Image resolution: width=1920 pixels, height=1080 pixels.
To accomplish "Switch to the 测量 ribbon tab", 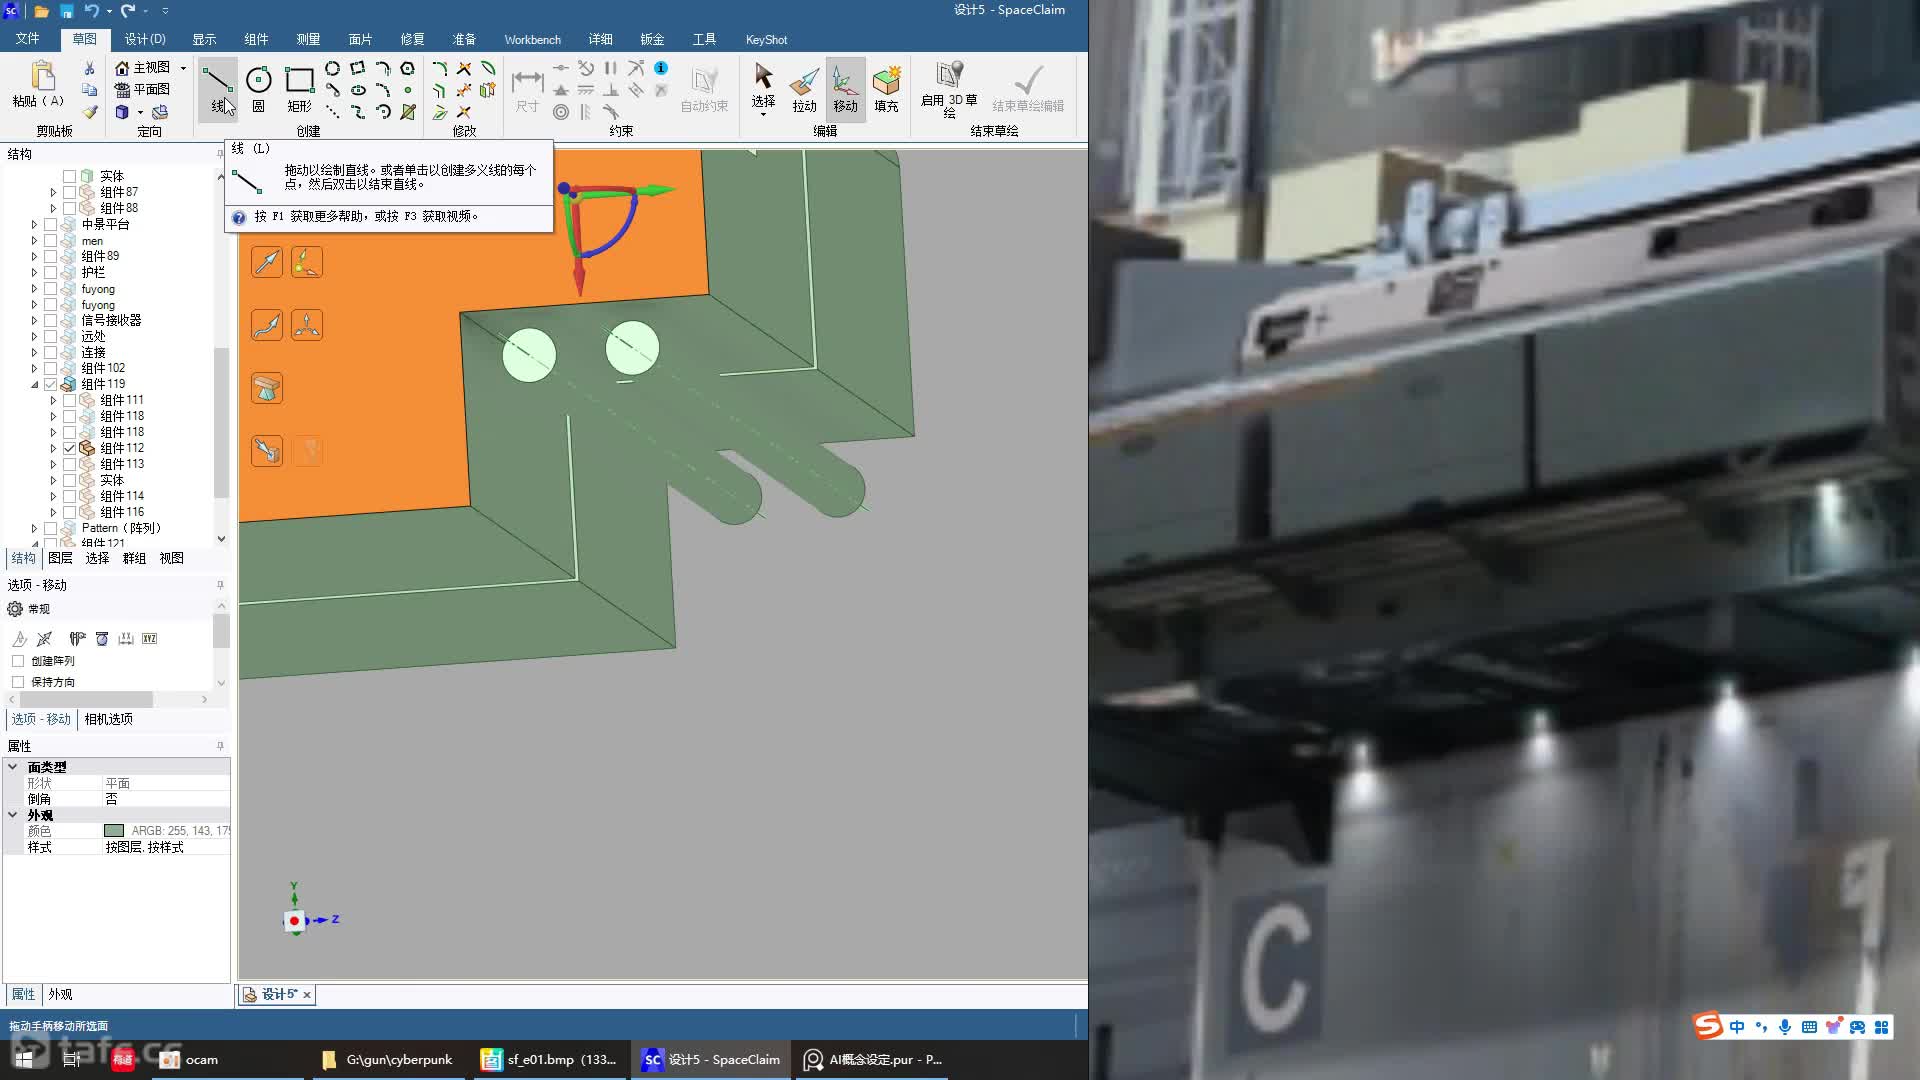I will 308,39.
